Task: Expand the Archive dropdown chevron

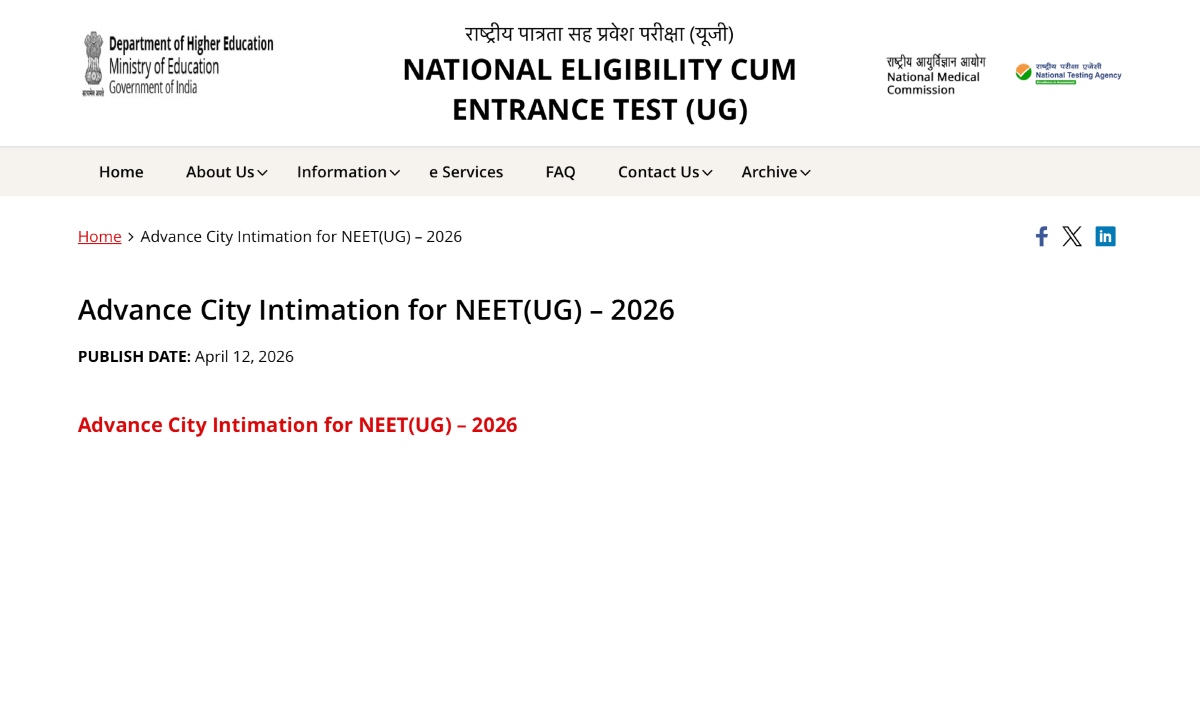Action: click(x=805, y=173)
